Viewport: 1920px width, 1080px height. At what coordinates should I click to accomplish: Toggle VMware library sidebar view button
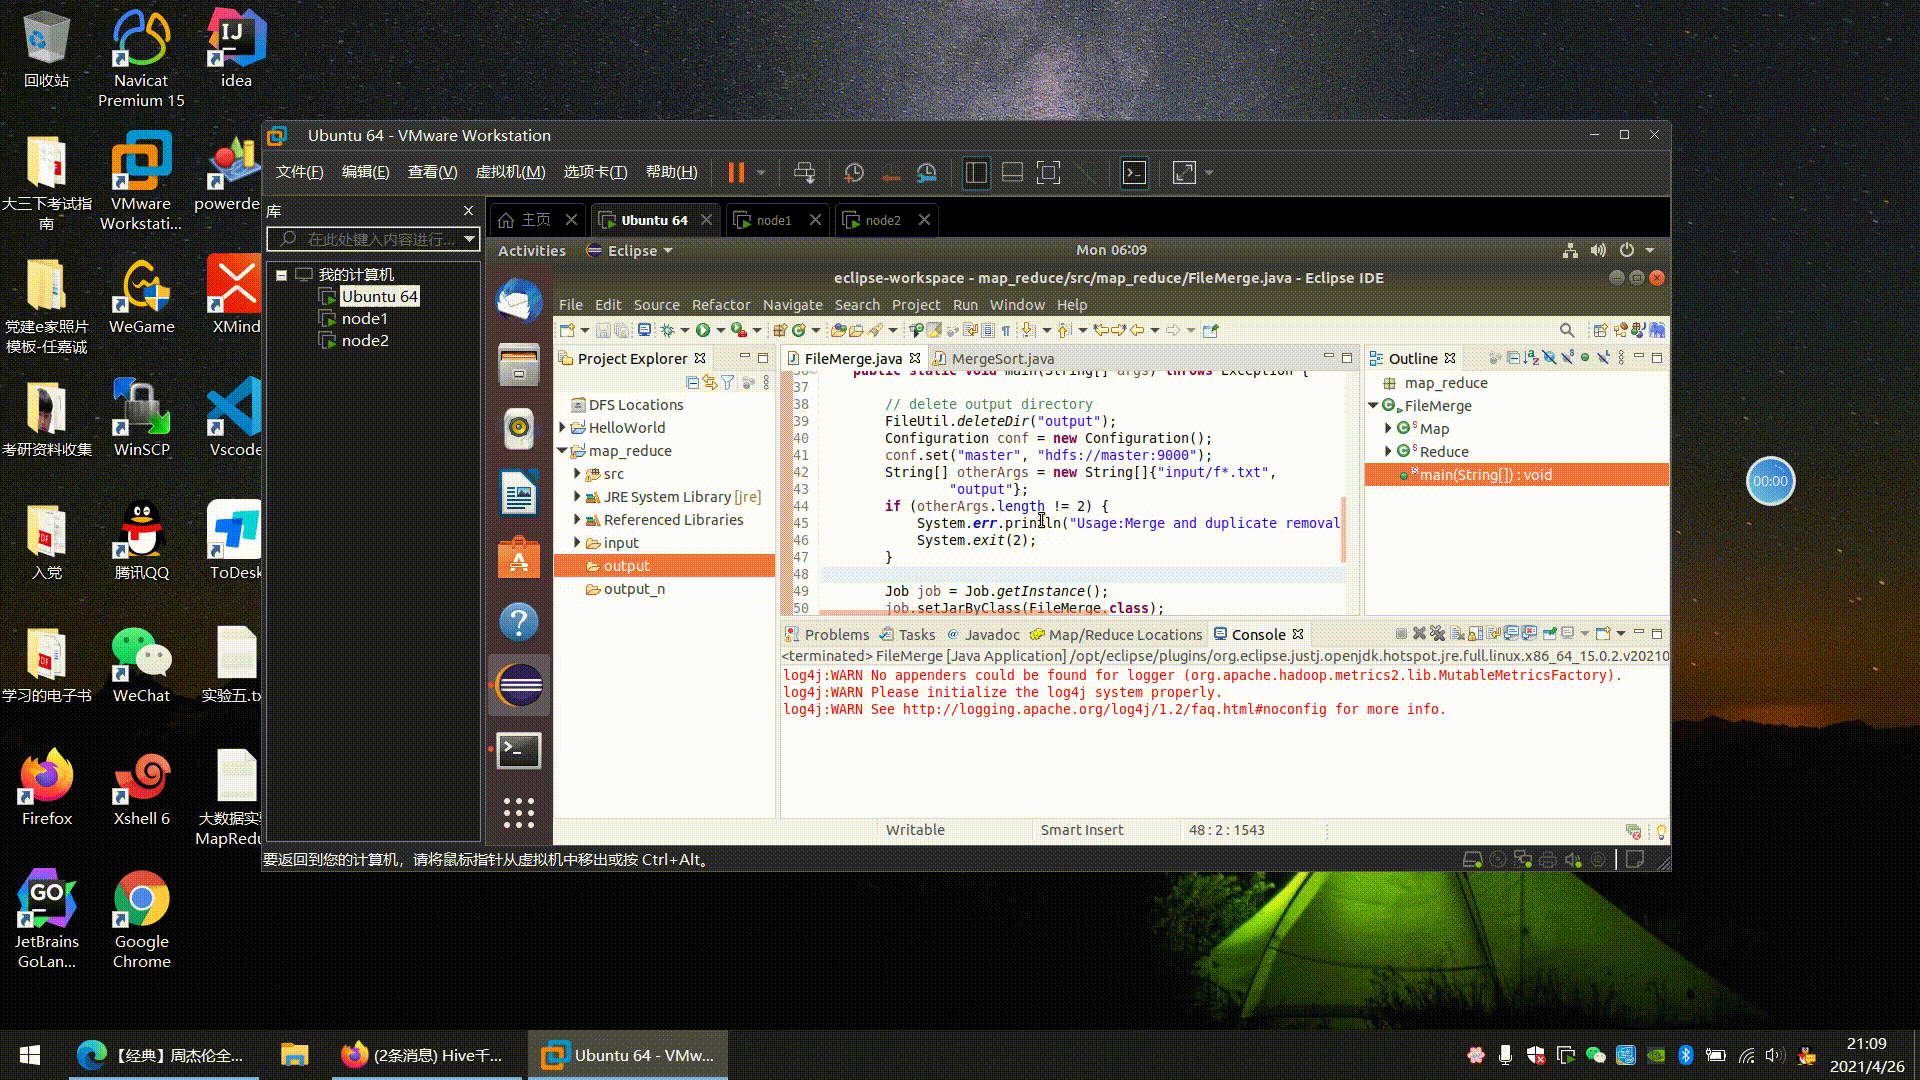(976, 173)
